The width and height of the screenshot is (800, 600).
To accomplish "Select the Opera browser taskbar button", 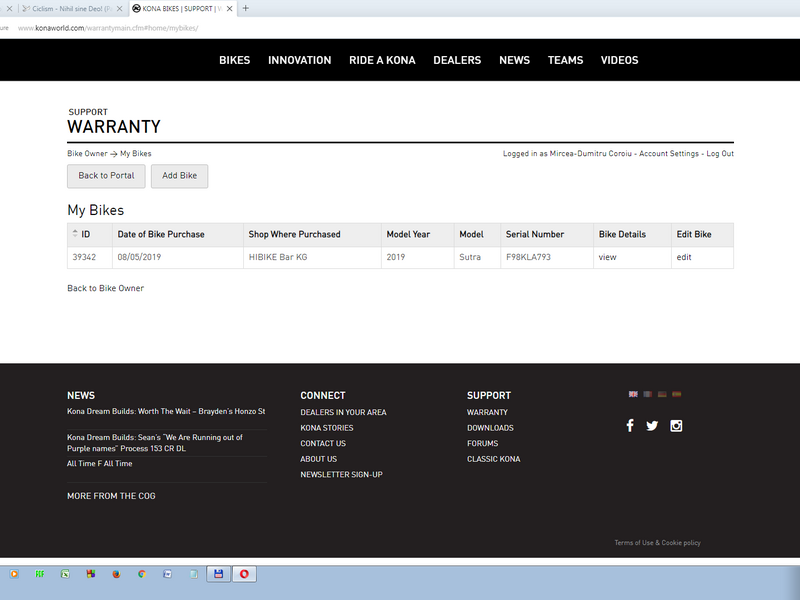I will pyautogui.click(x=244, y=574).
